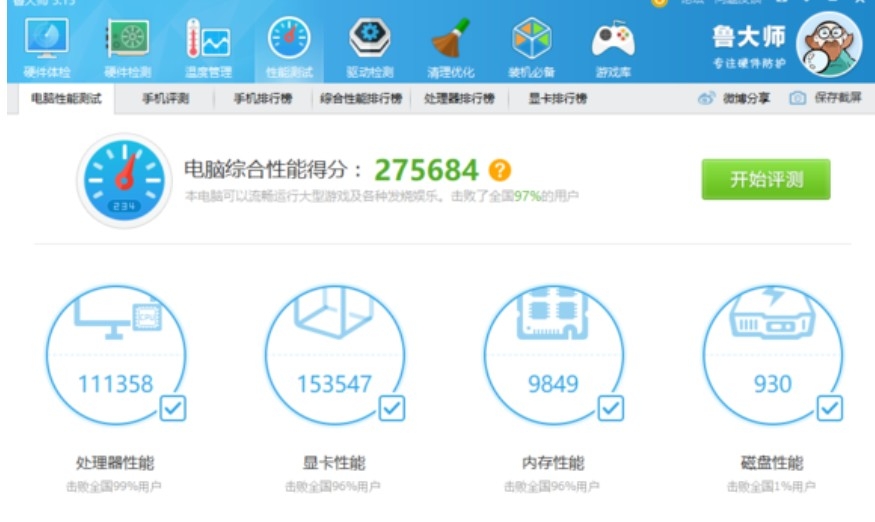Open the 温度管理 thermometer icon
Screen dimensions: 875x522
[x=208, y=39]
